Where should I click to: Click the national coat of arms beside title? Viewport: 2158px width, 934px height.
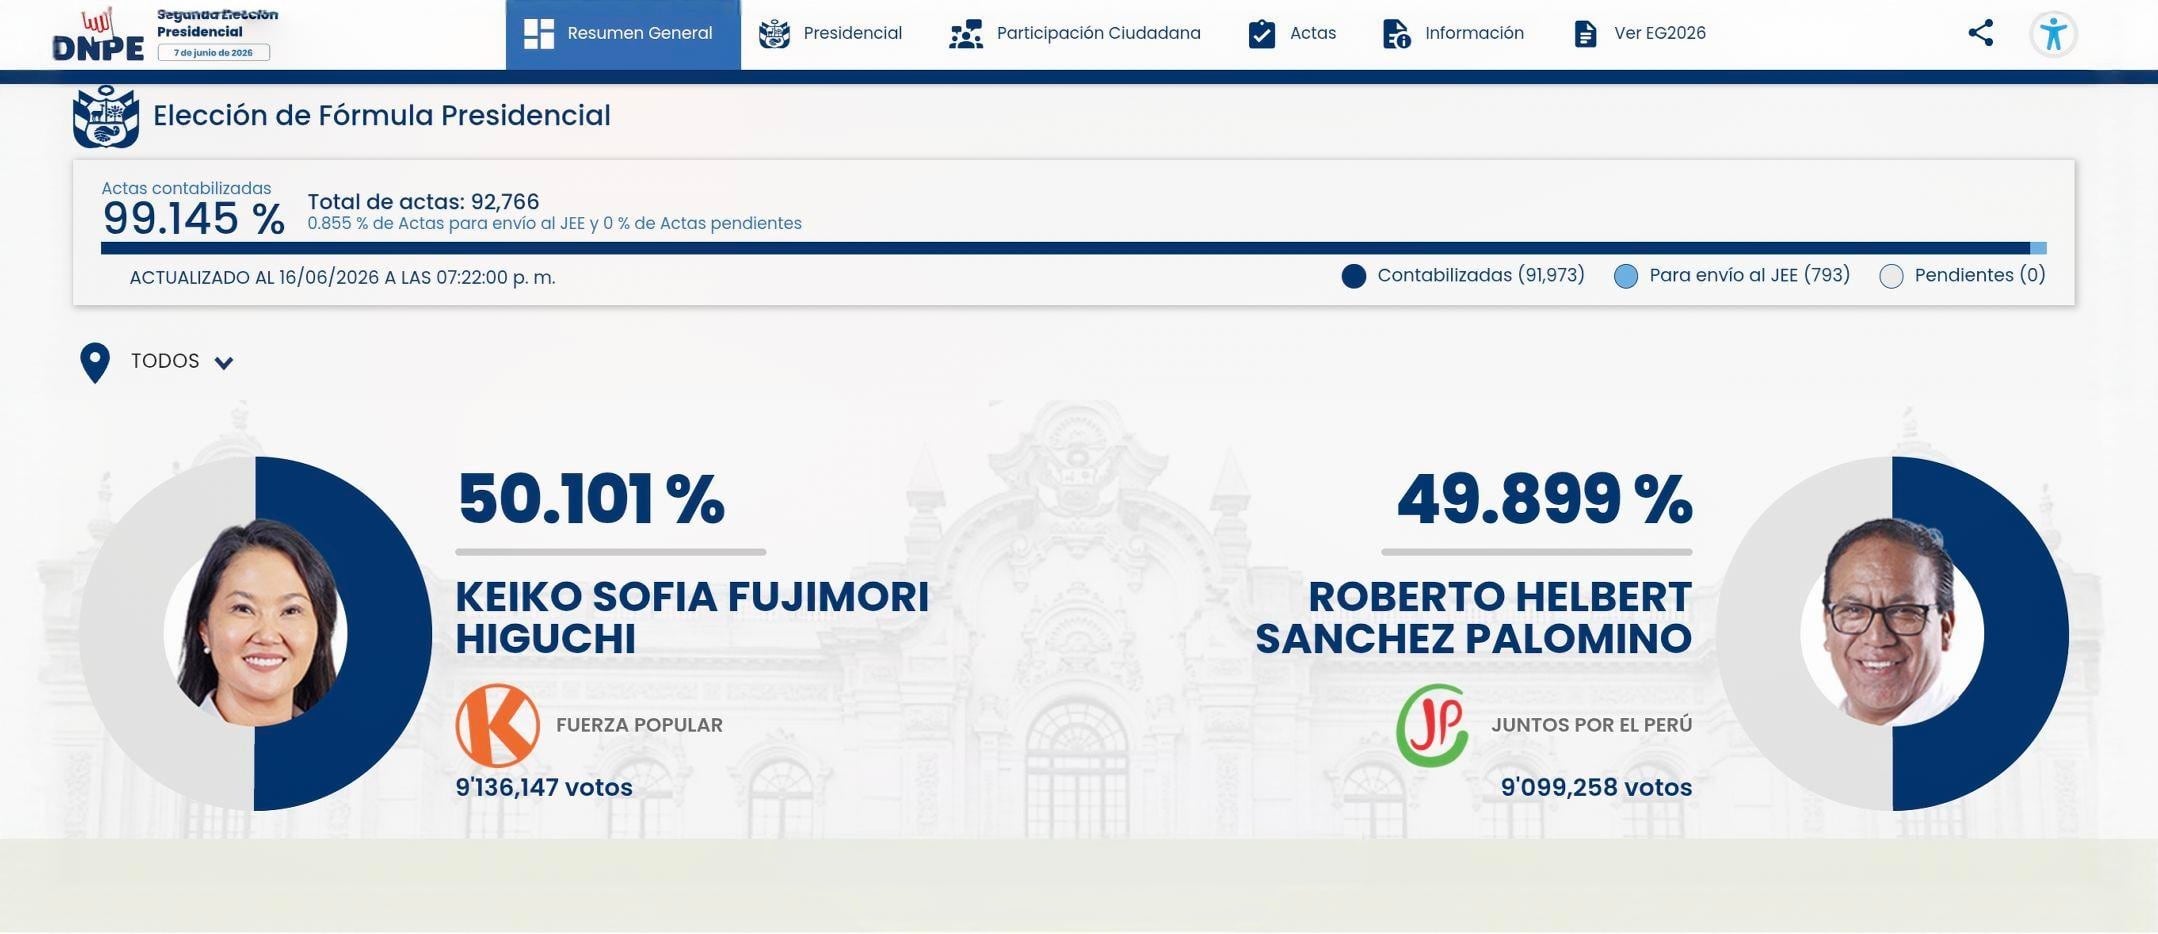pyautogui.click(x=106, y=116)
